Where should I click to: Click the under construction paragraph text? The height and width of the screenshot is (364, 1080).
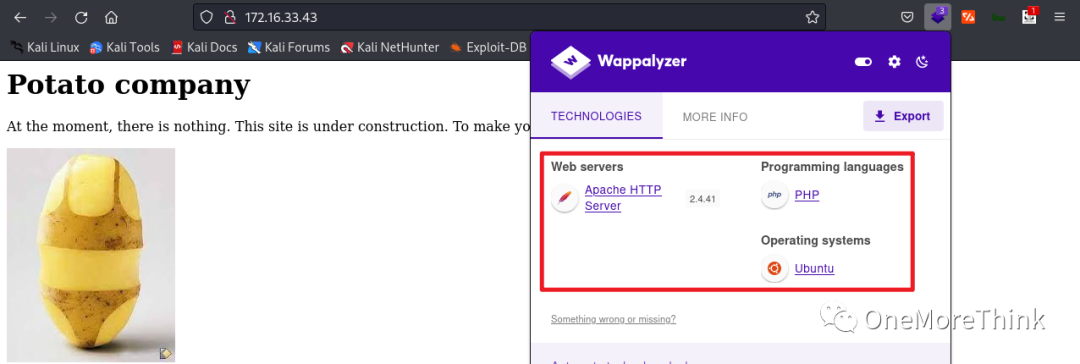point(268,126)
